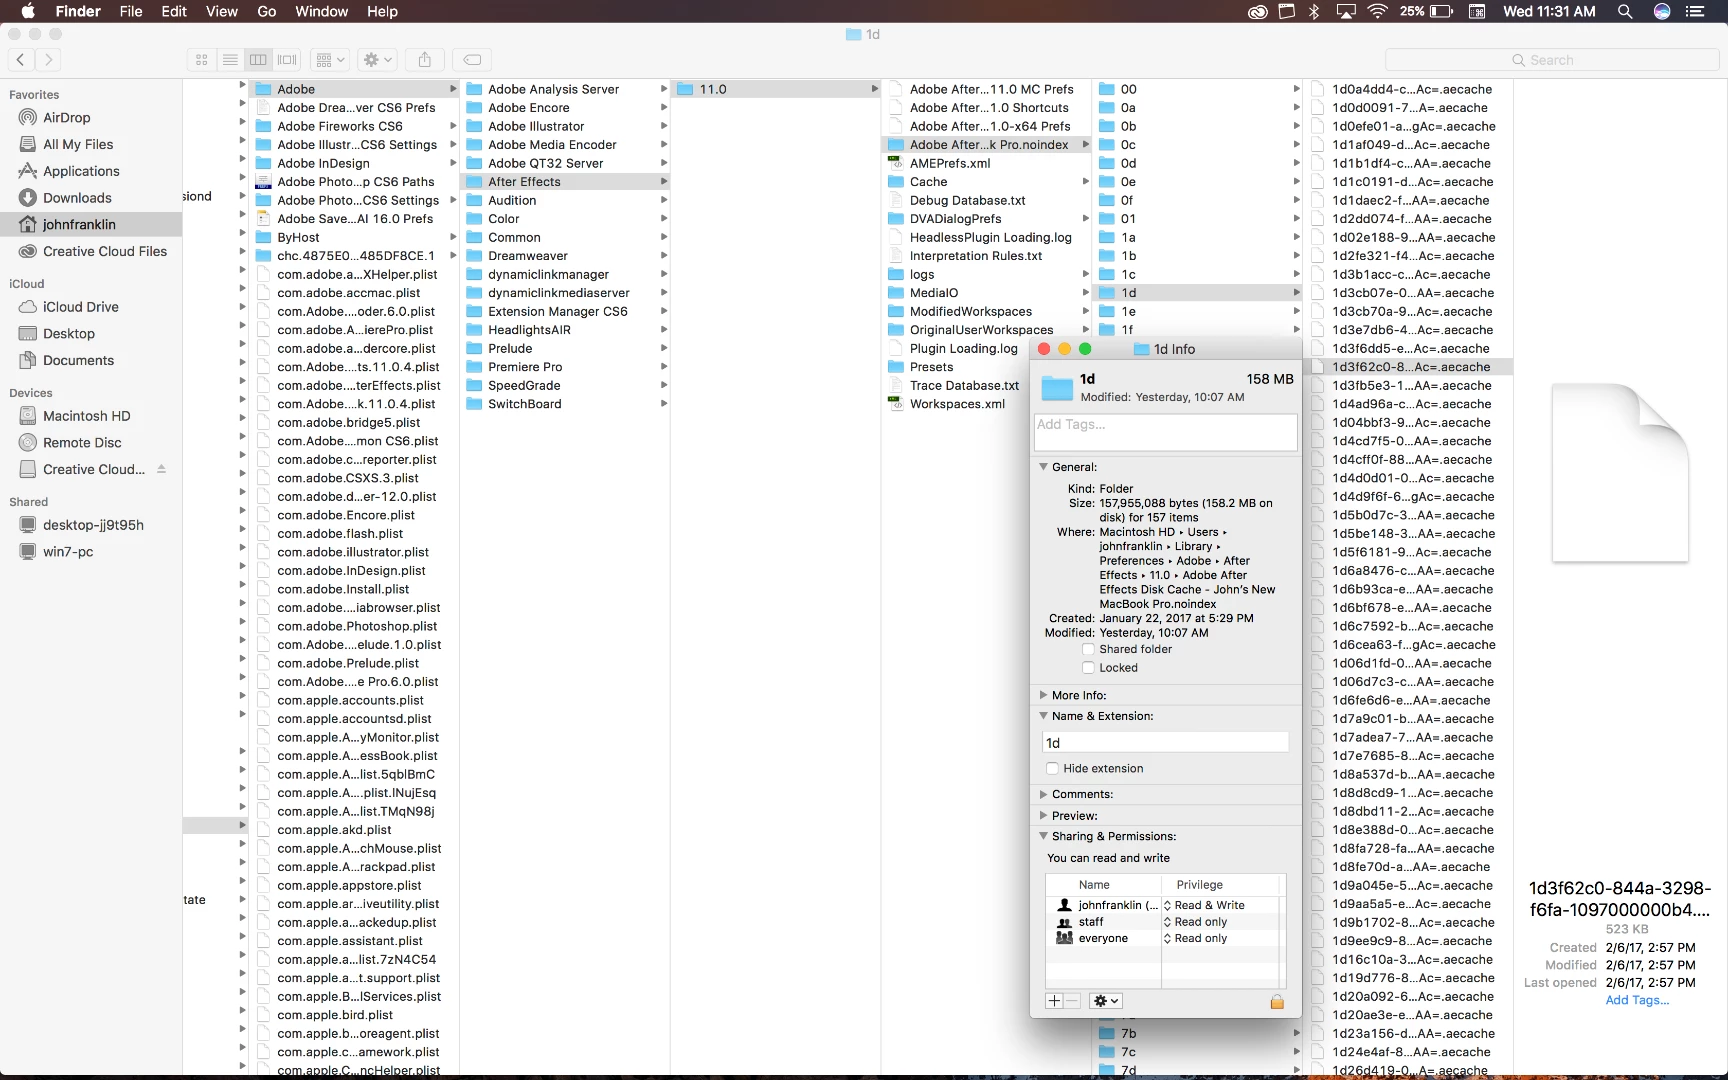This screenshot has height=1080, width=1728.
Task: Click Add Tags link in preview pane
Action: [1637, 1000]
